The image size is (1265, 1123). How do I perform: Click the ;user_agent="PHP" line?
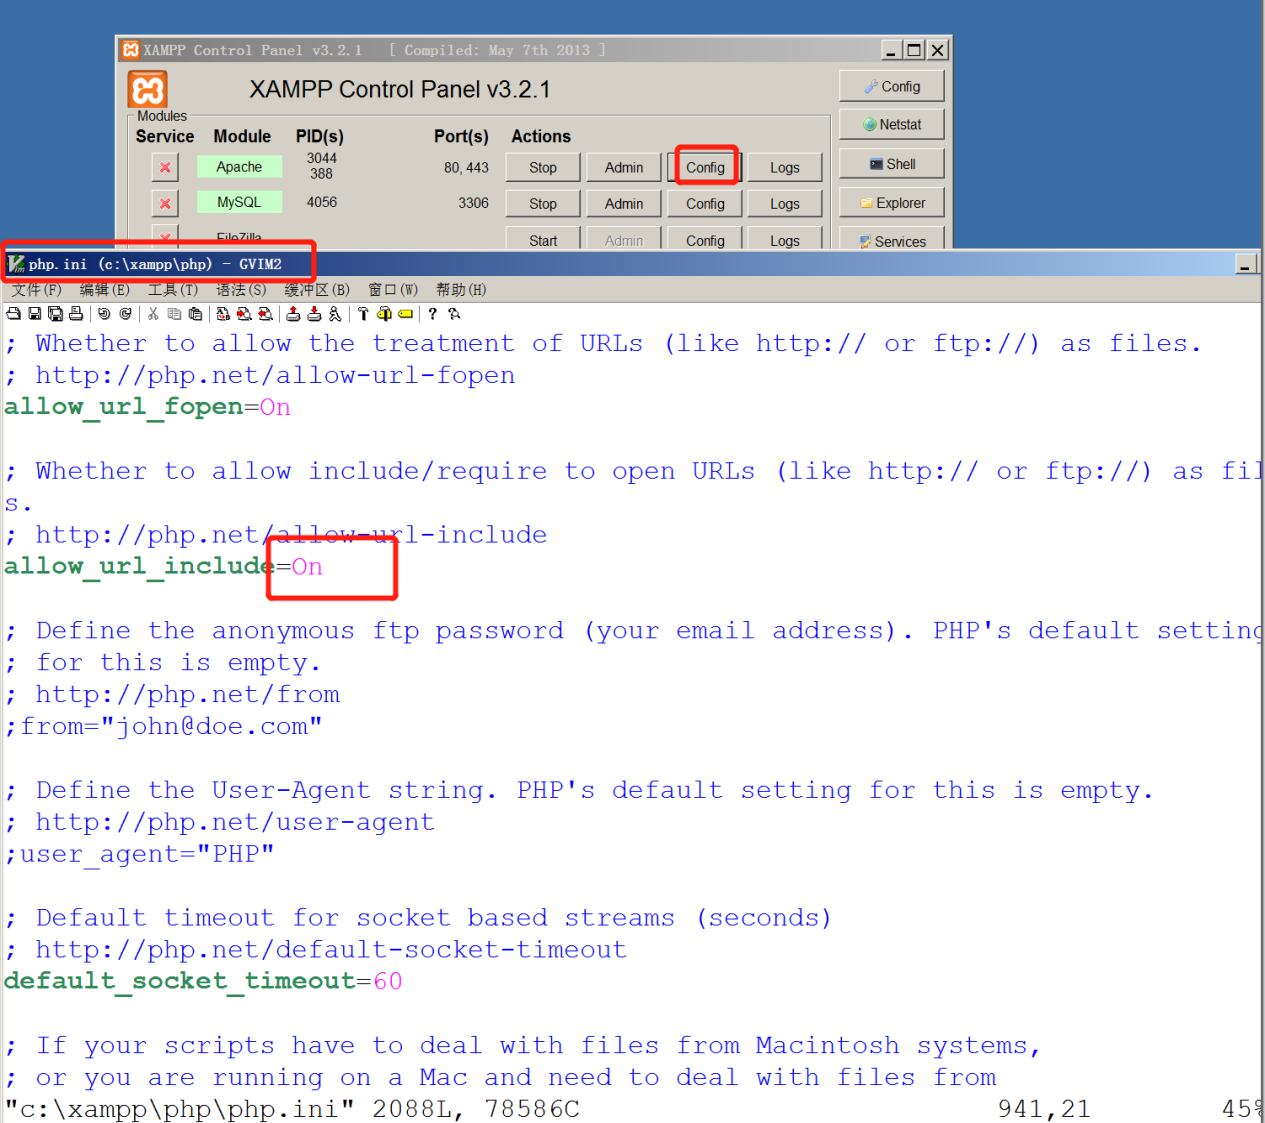(140, 855)
